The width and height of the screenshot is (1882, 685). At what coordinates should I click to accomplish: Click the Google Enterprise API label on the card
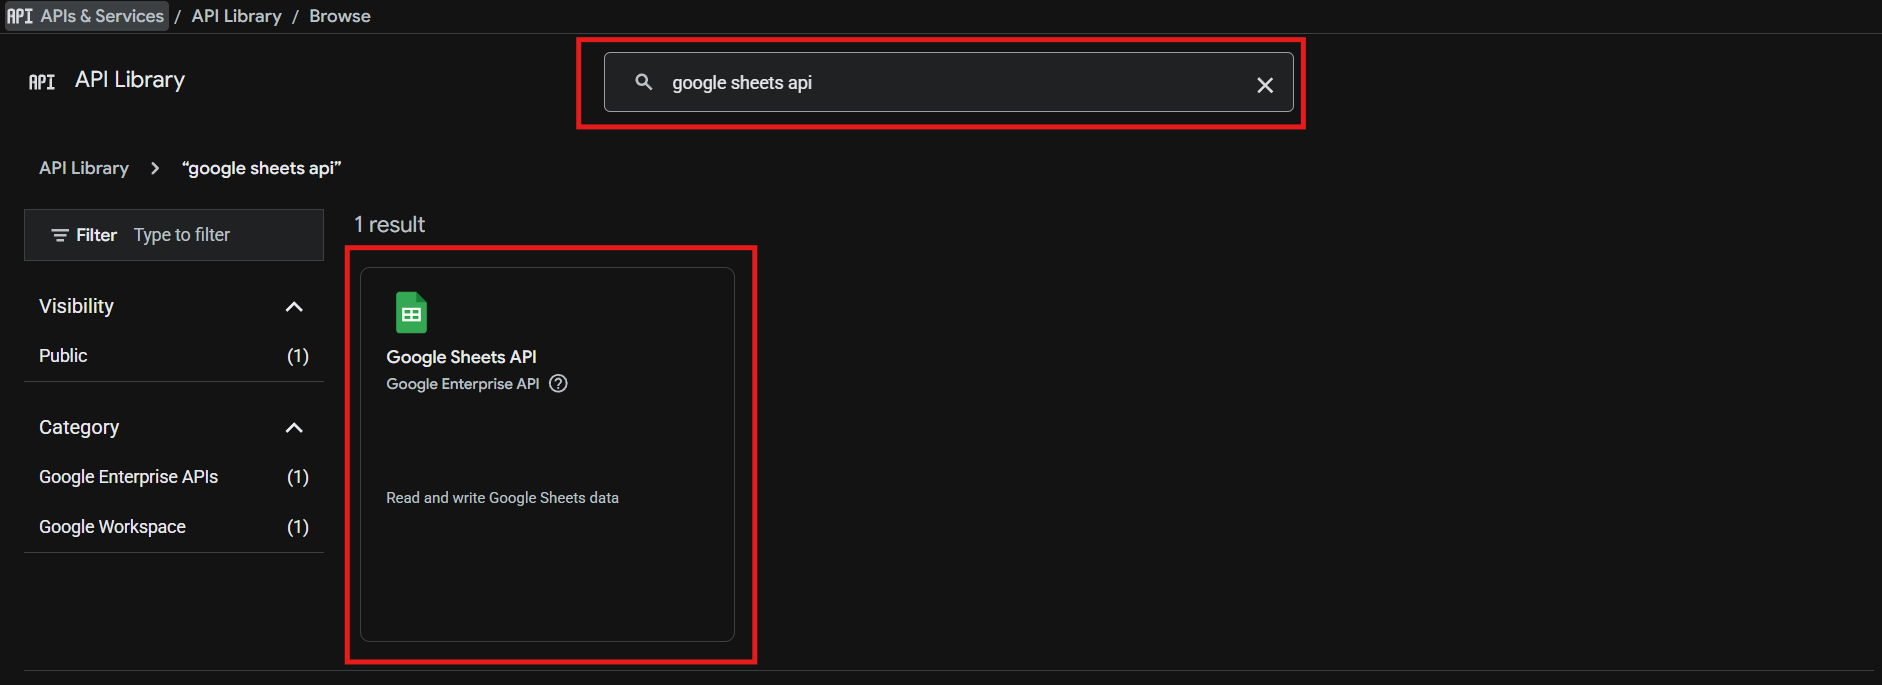tap(463, 384)
